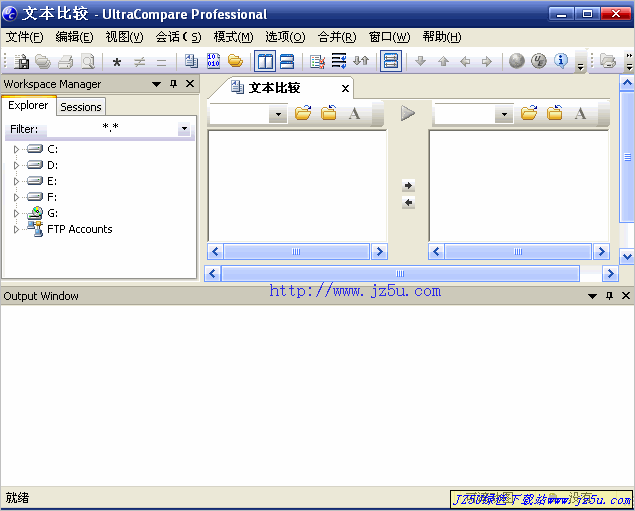Switch to Explorer tab
Screen dimensions: 635x511
pos(28,105)
